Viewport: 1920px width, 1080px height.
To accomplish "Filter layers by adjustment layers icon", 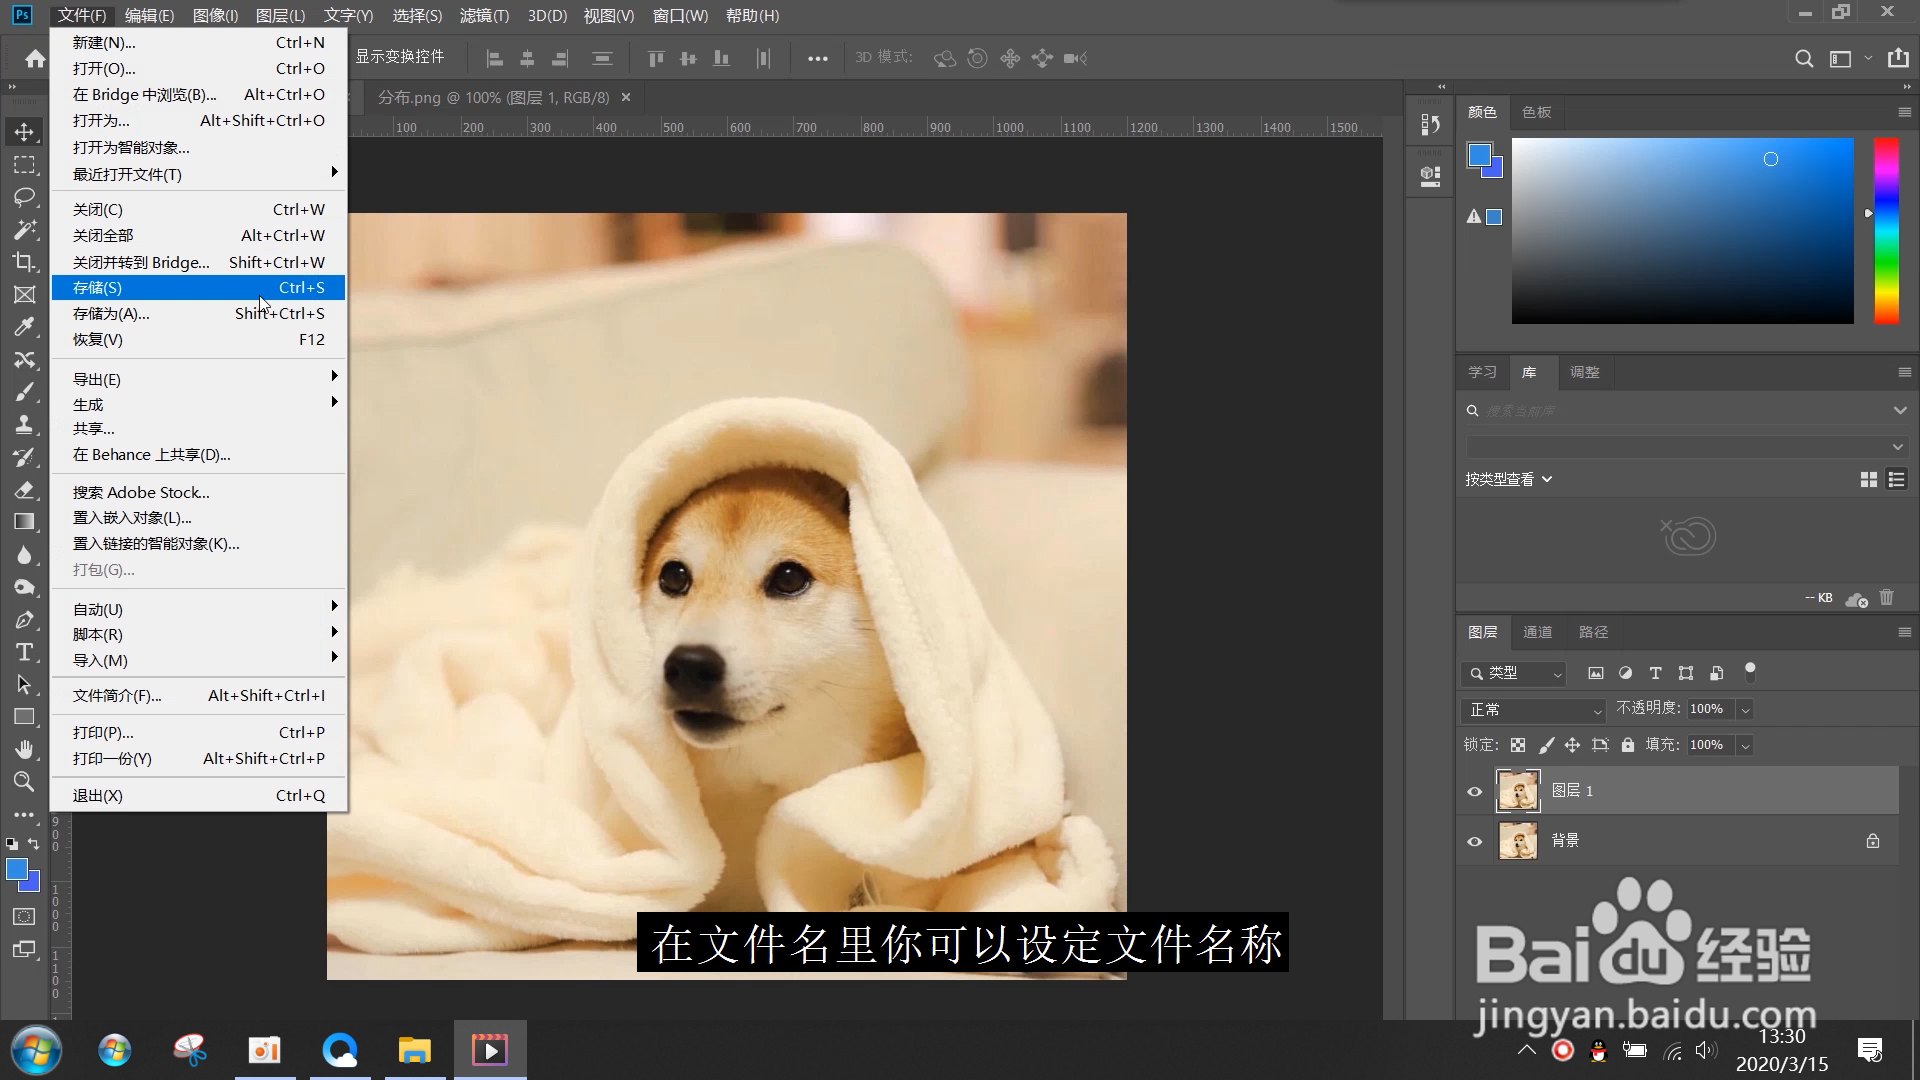I will [x=1625, y=673].
